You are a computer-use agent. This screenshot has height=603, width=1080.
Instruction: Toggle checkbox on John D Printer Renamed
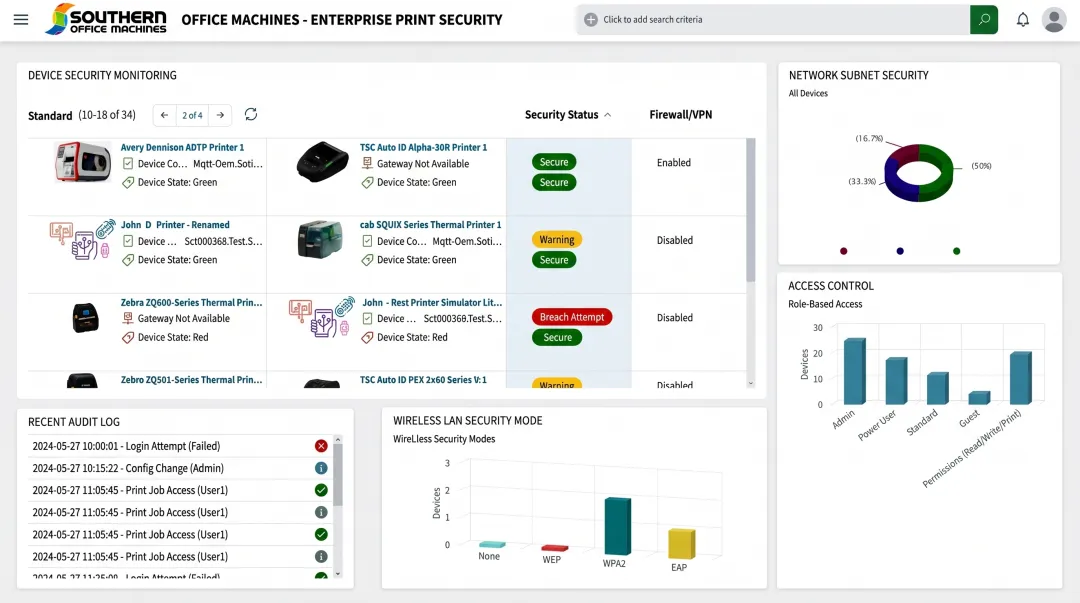127,241
